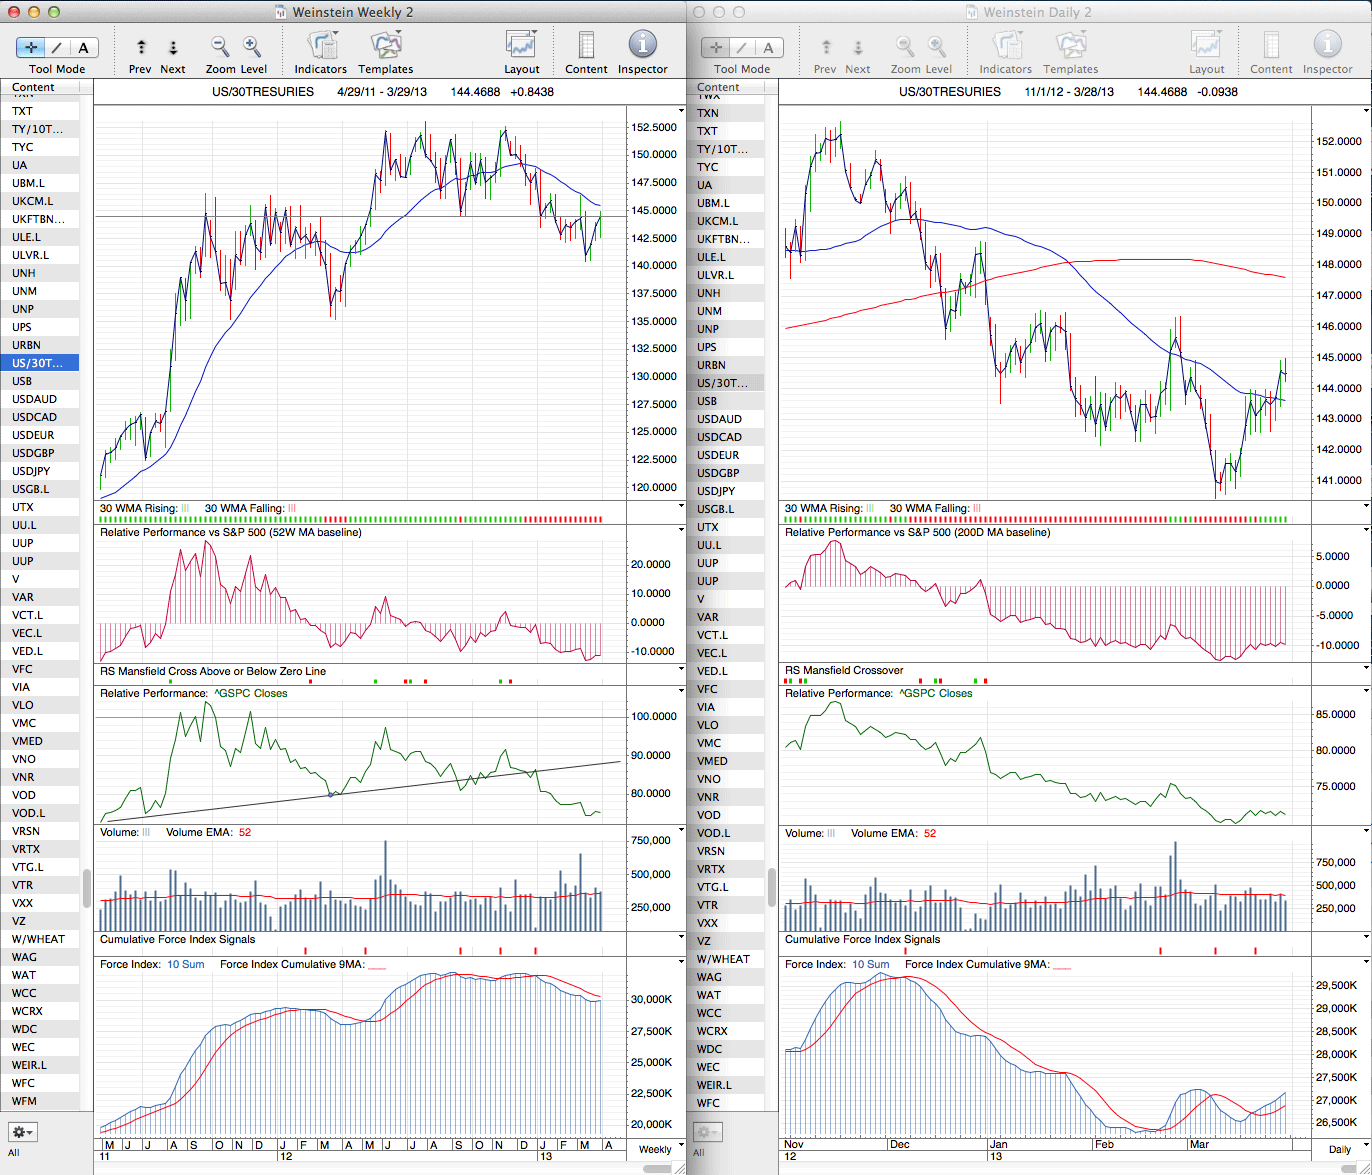Viewport: 1372px width, 1175px height.
Task: Select USDJPY in the Weekly symbol list
Action: tap(31, 471)
